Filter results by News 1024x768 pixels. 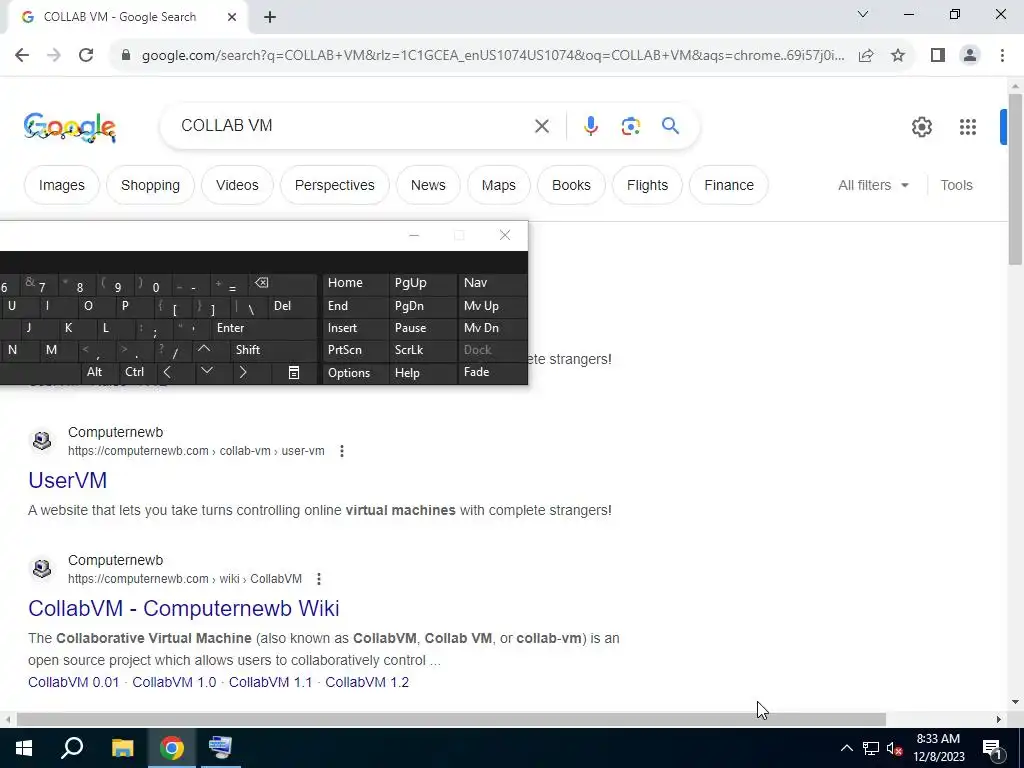(428, 185)
